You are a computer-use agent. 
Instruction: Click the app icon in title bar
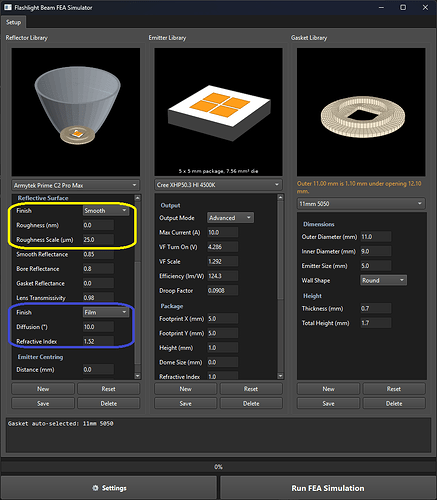tap(7, 7)
